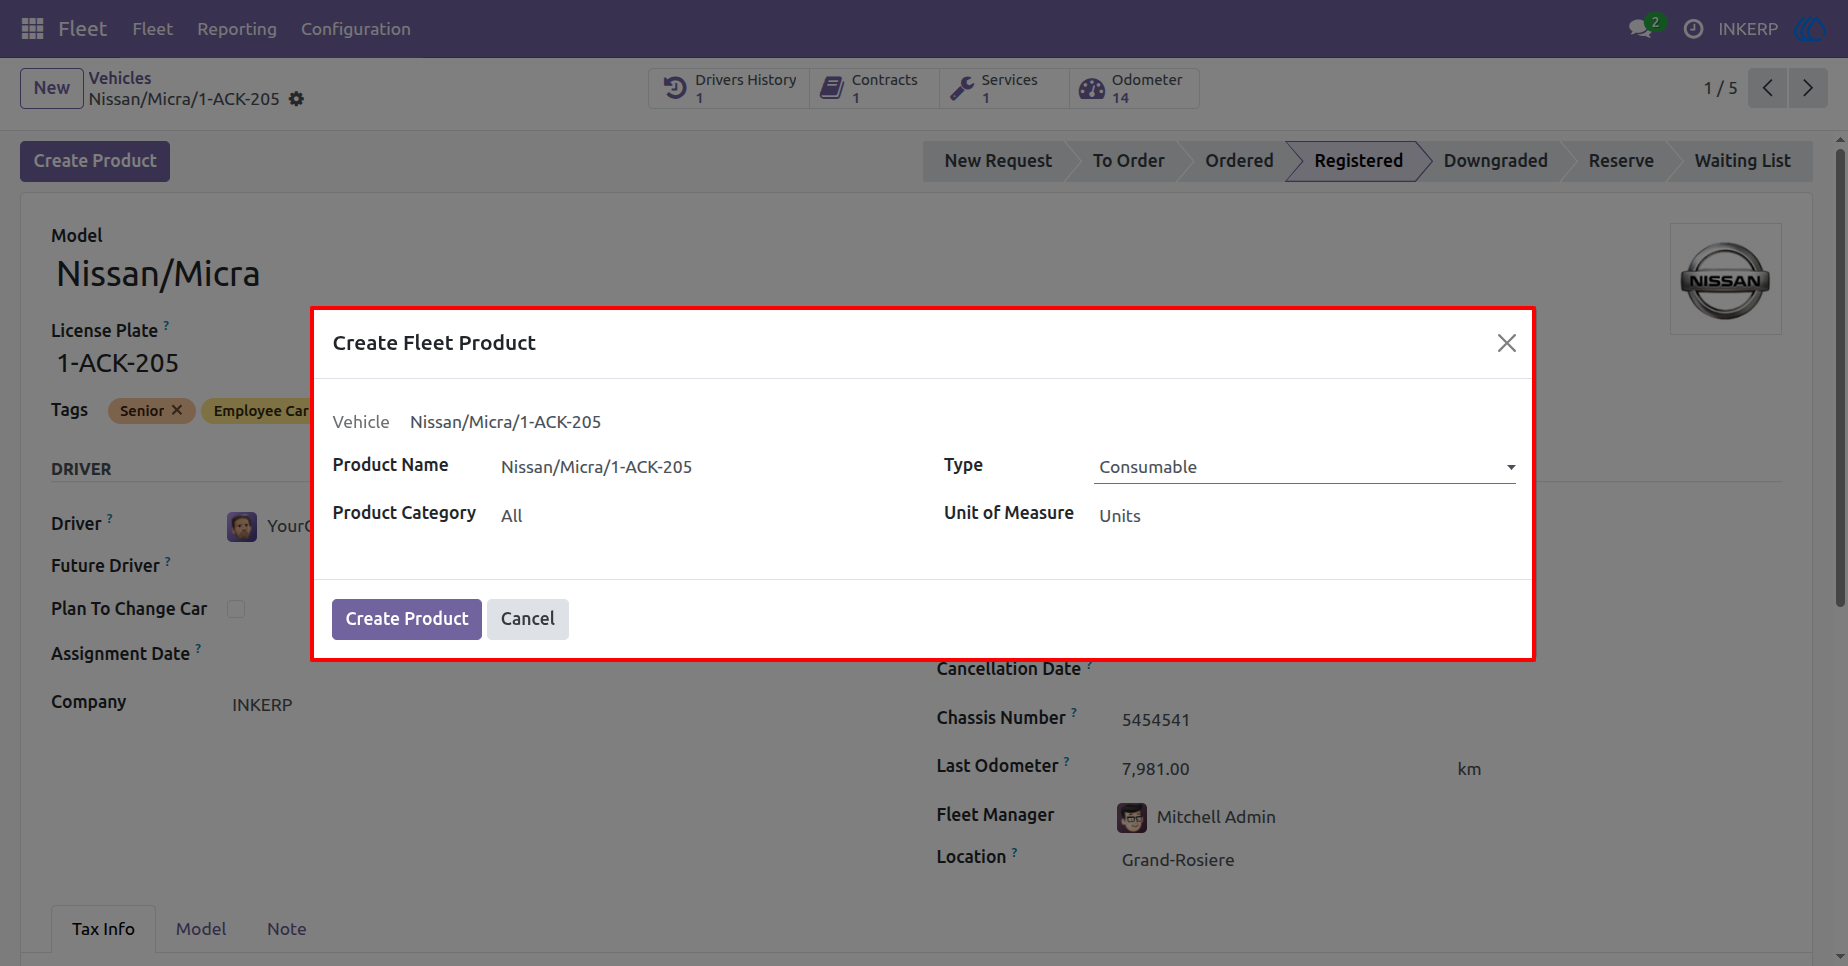Select the Registered status stage
This screenshot has height=966, width=1848.
(x=1358, y=161)
